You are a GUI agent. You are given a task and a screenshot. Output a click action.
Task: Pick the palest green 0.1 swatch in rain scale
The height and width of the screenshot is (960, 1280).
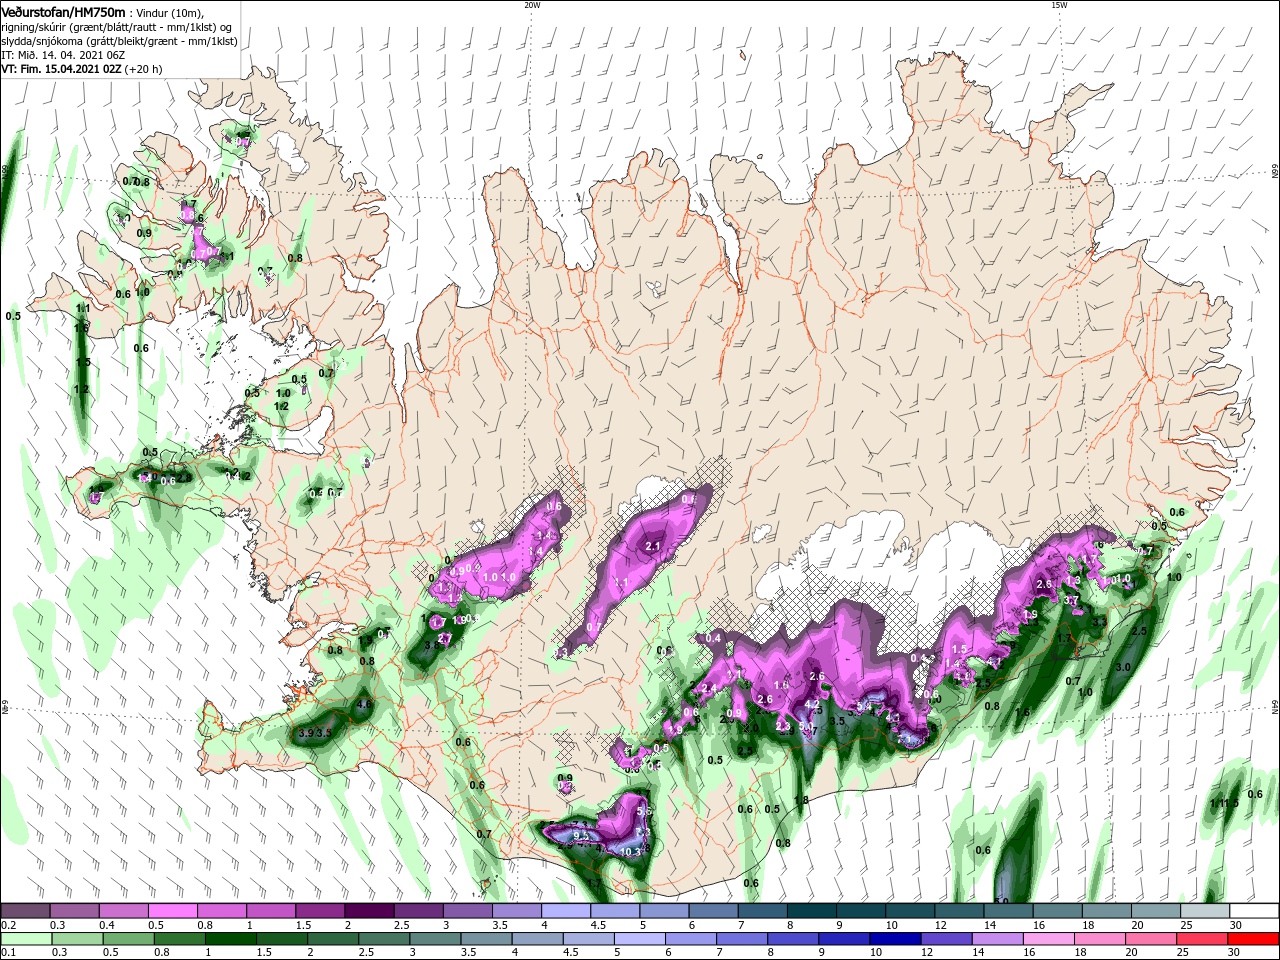(x=25, y=939)
